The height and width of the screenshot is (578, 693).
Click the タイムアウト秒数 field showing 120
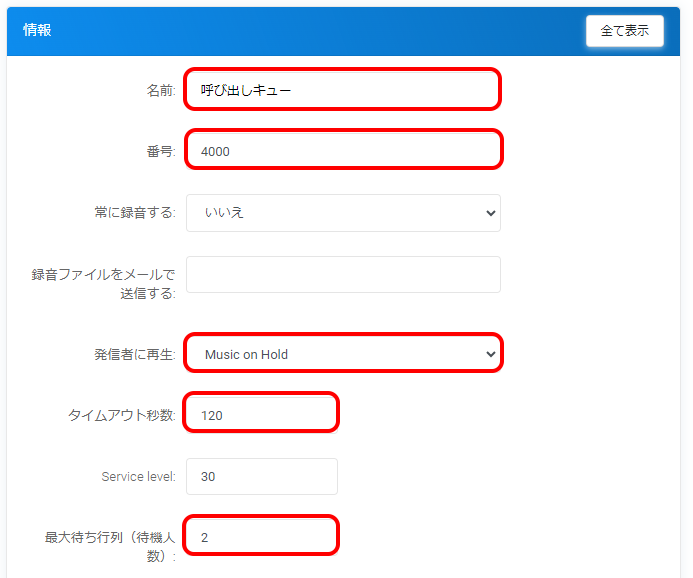coord(261,414)
